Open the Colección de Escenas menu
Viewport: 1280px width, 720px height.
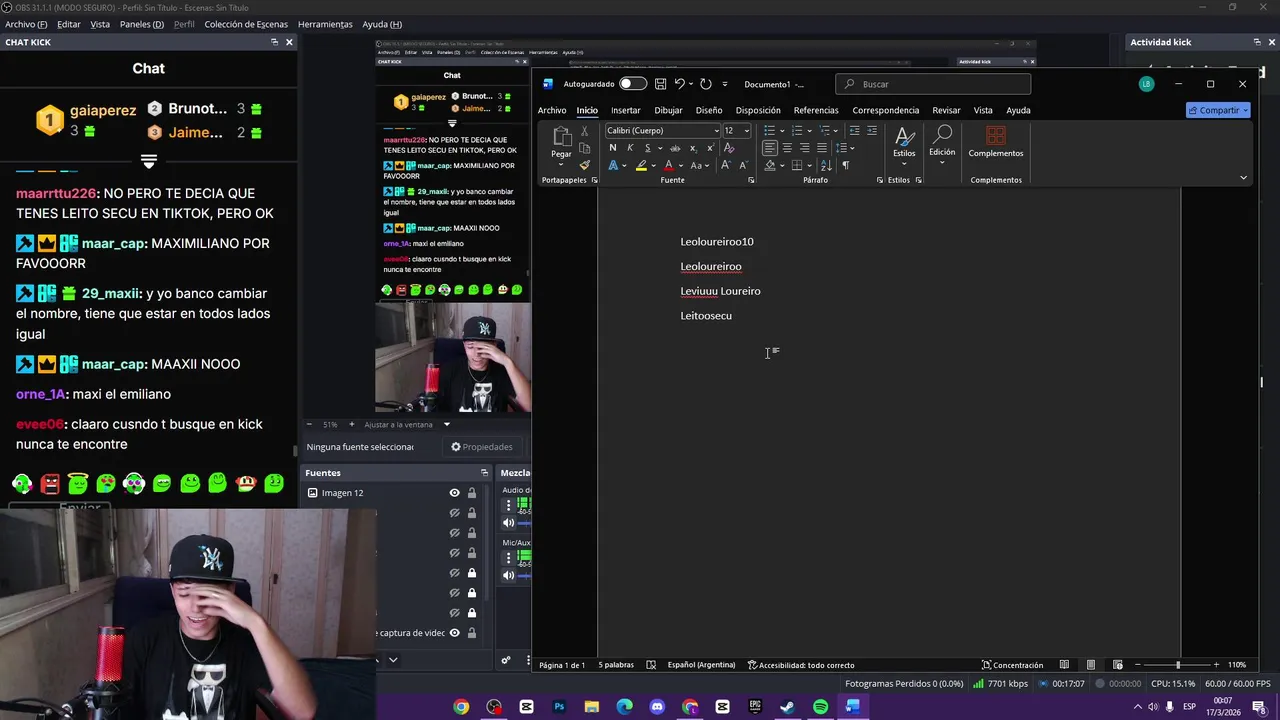tap(246, 24)
